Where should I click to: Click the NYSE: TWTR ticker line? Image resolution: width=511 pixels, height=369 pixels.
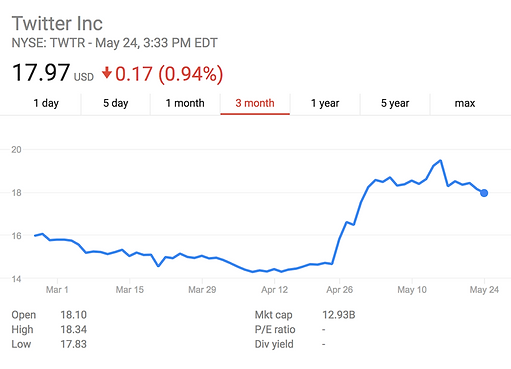115,43
